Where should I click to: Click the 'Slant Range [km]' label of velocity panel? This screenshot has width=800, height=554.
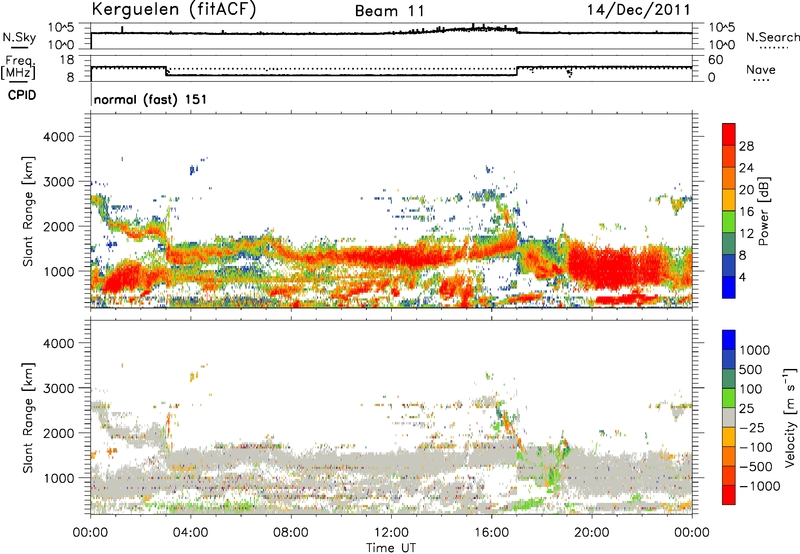[28, 418]
